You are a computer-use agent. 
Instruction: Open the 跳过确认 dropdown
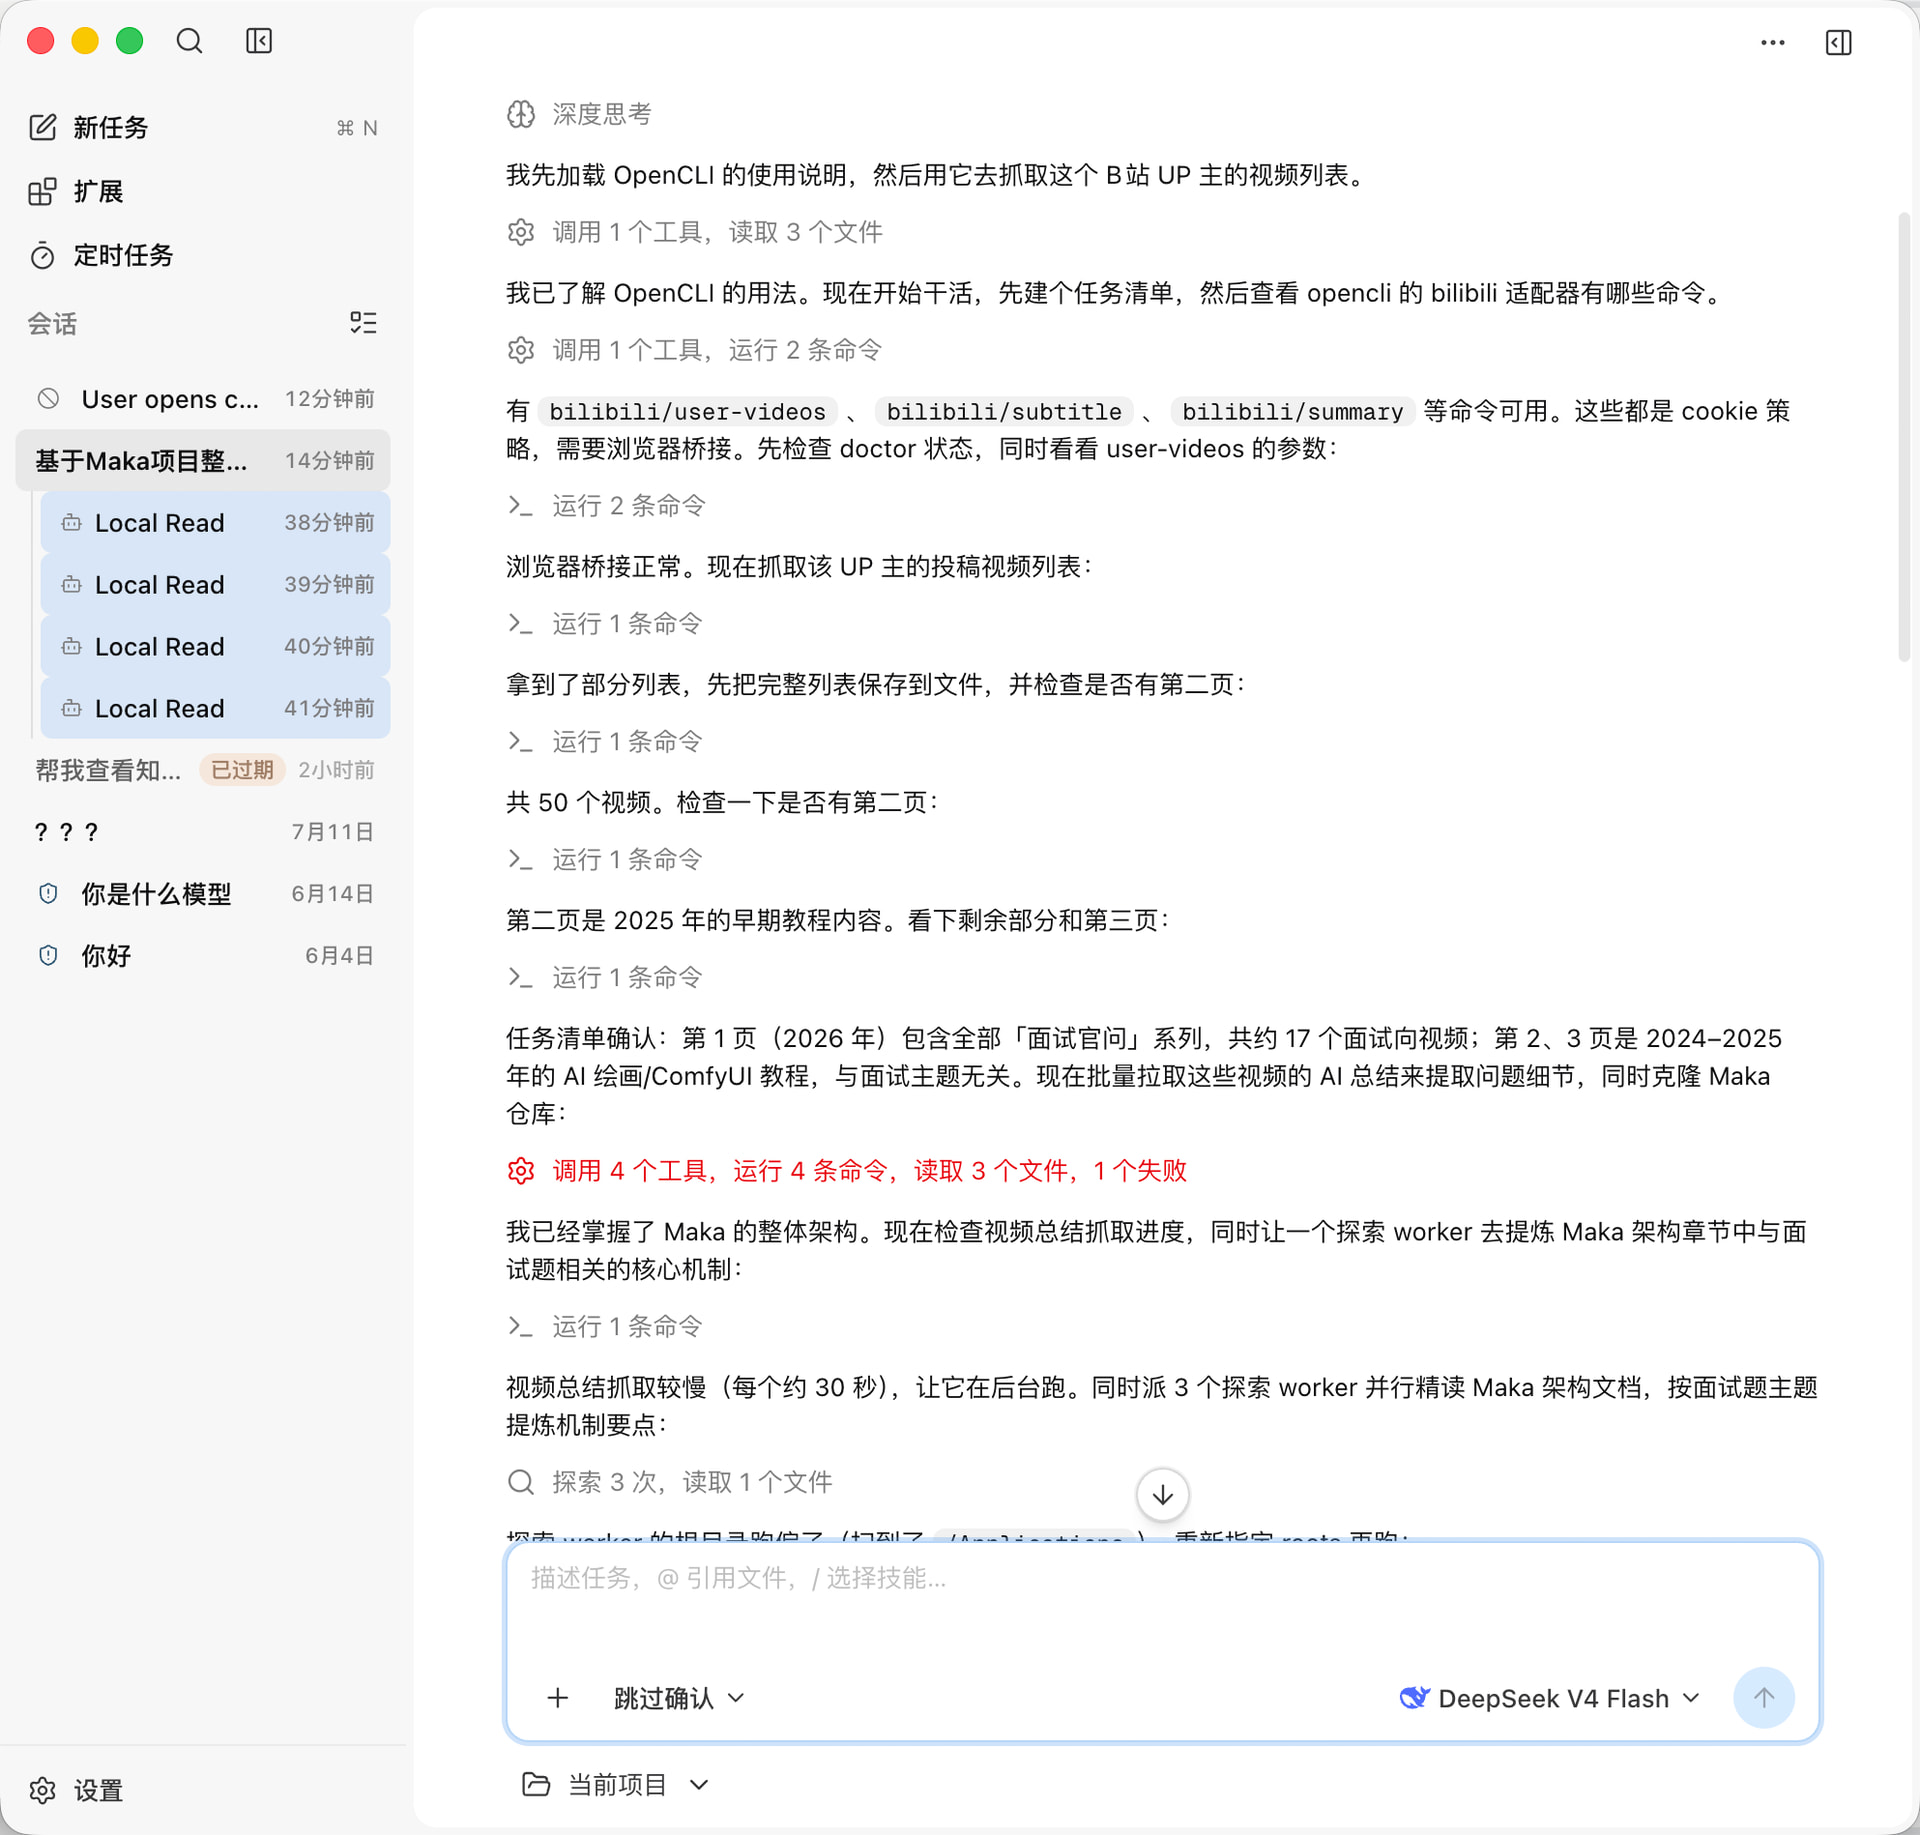[x=679, y=1698]
